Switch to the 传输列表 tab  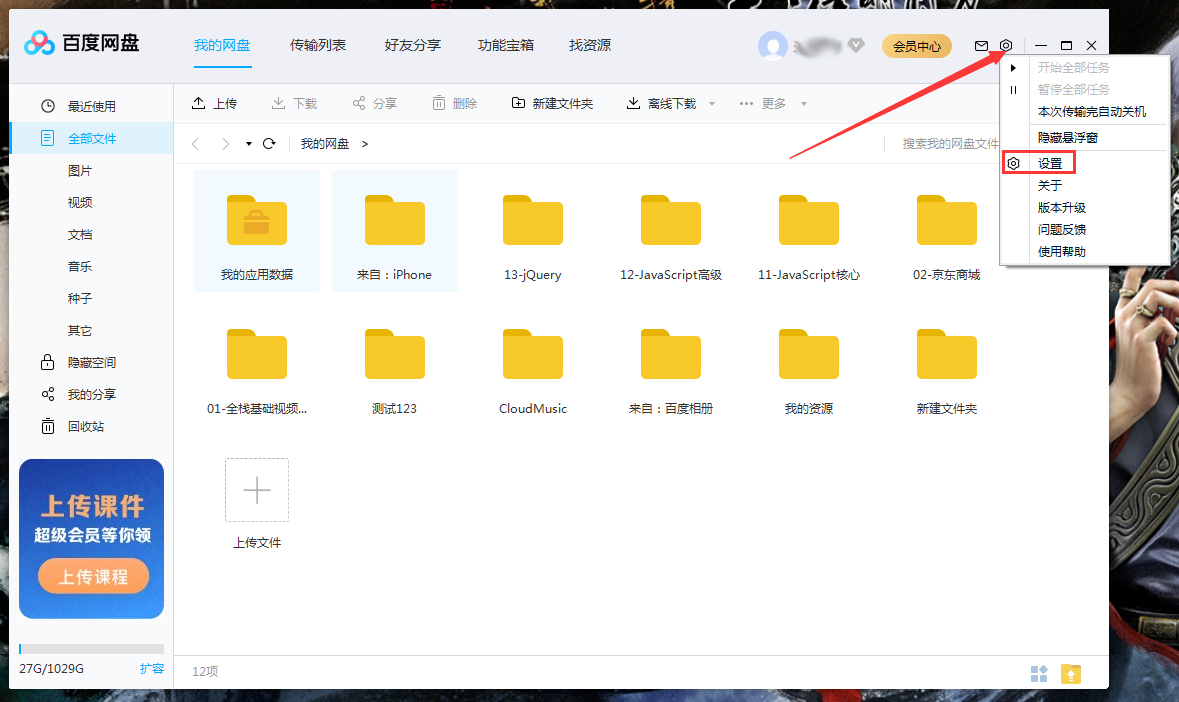pyautogui.click(x=318, y=45)
